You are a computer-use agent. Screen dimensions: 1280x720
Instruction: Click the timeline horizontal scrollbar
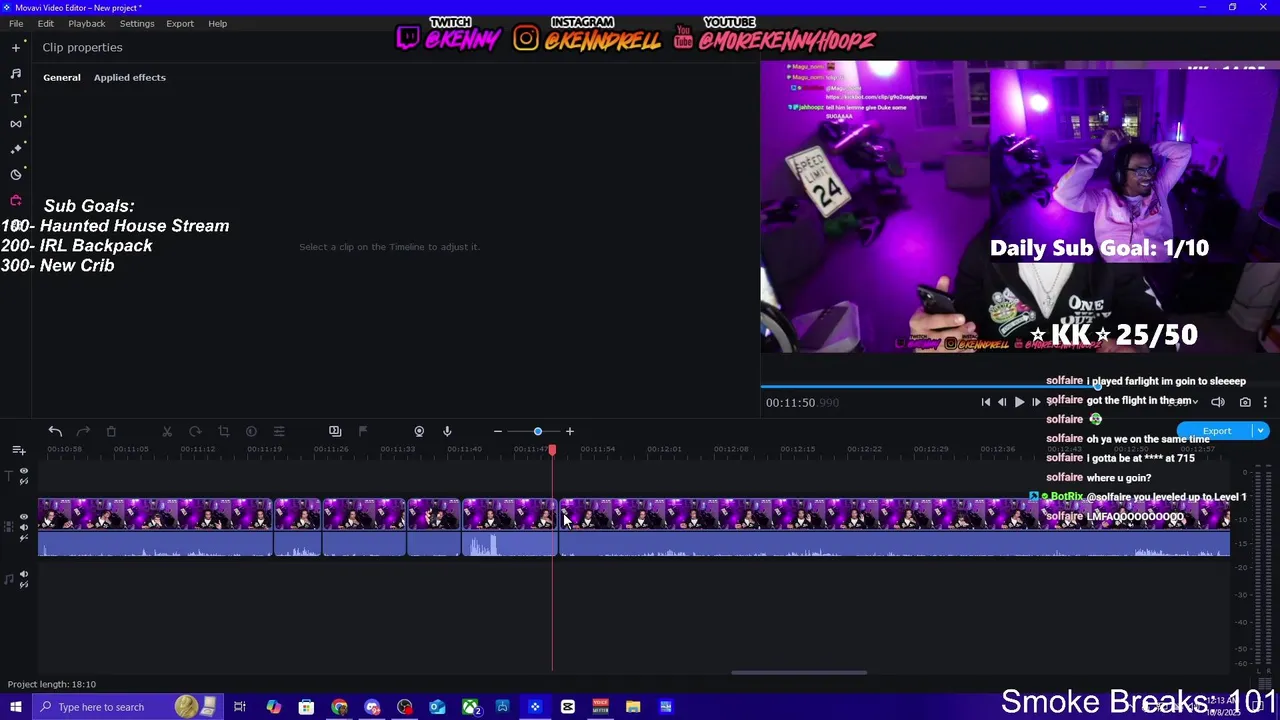[800, 672]
